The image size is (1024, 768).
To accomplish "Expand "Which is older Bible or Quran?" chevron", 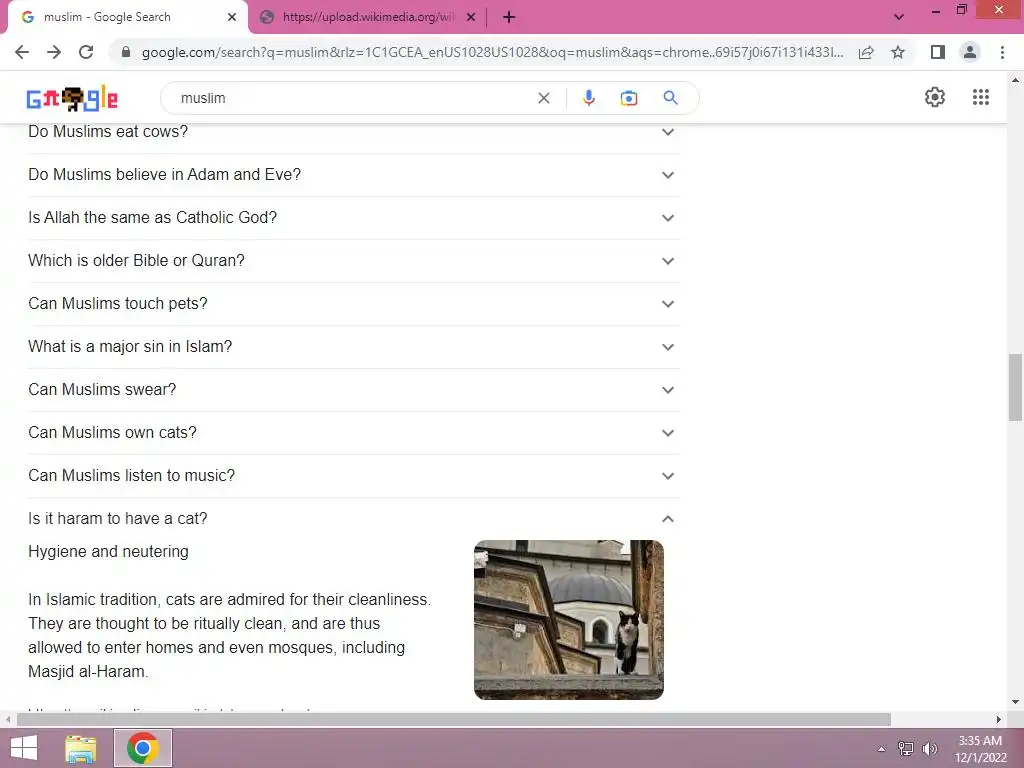I will point(667,261).
